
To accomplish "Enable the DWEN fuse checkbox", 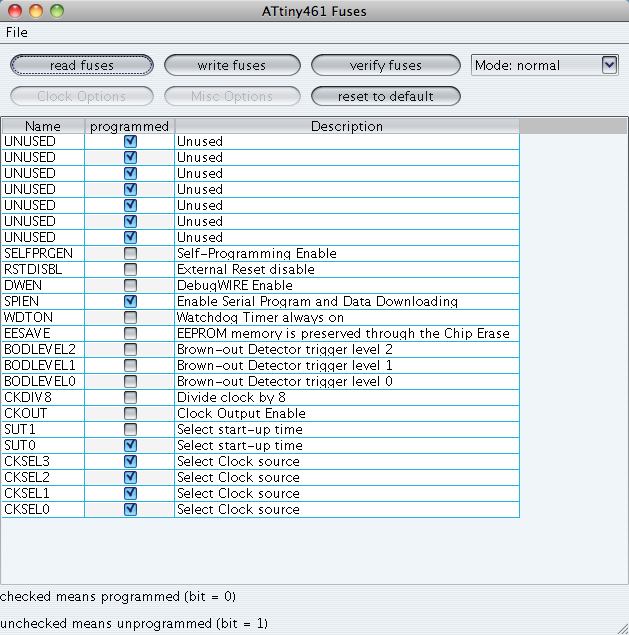I will 130,286.
